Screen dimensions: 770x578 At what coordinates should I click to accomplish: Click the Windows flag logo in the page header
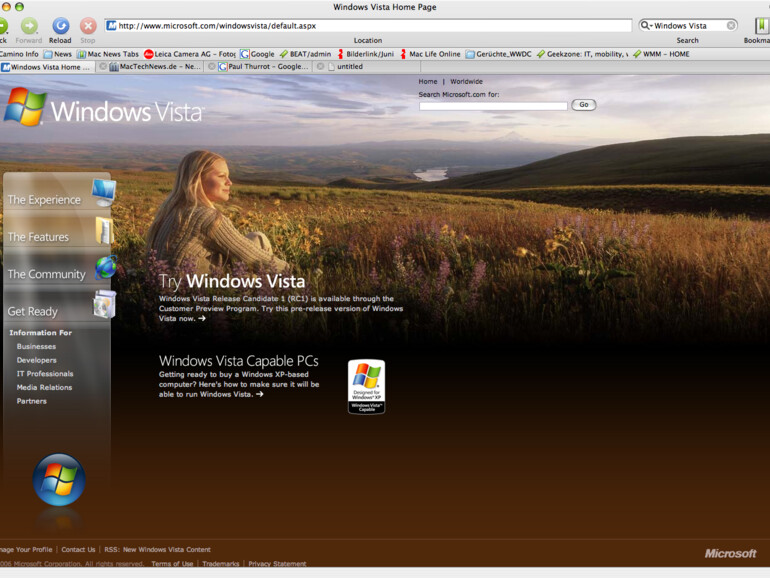pos(25,107)
